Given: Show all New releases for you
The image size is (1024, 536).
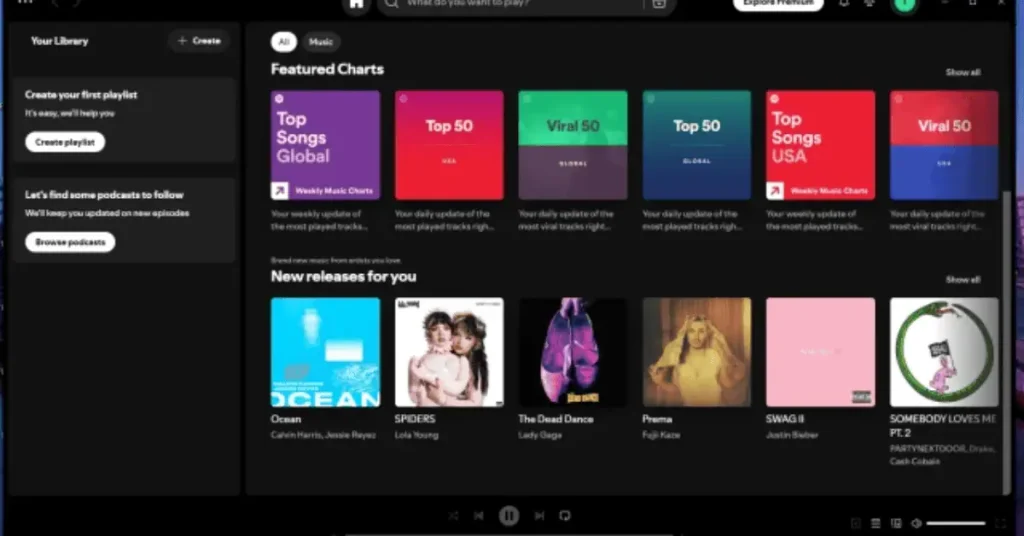Looking at the screenshot, I should point(963,279).
